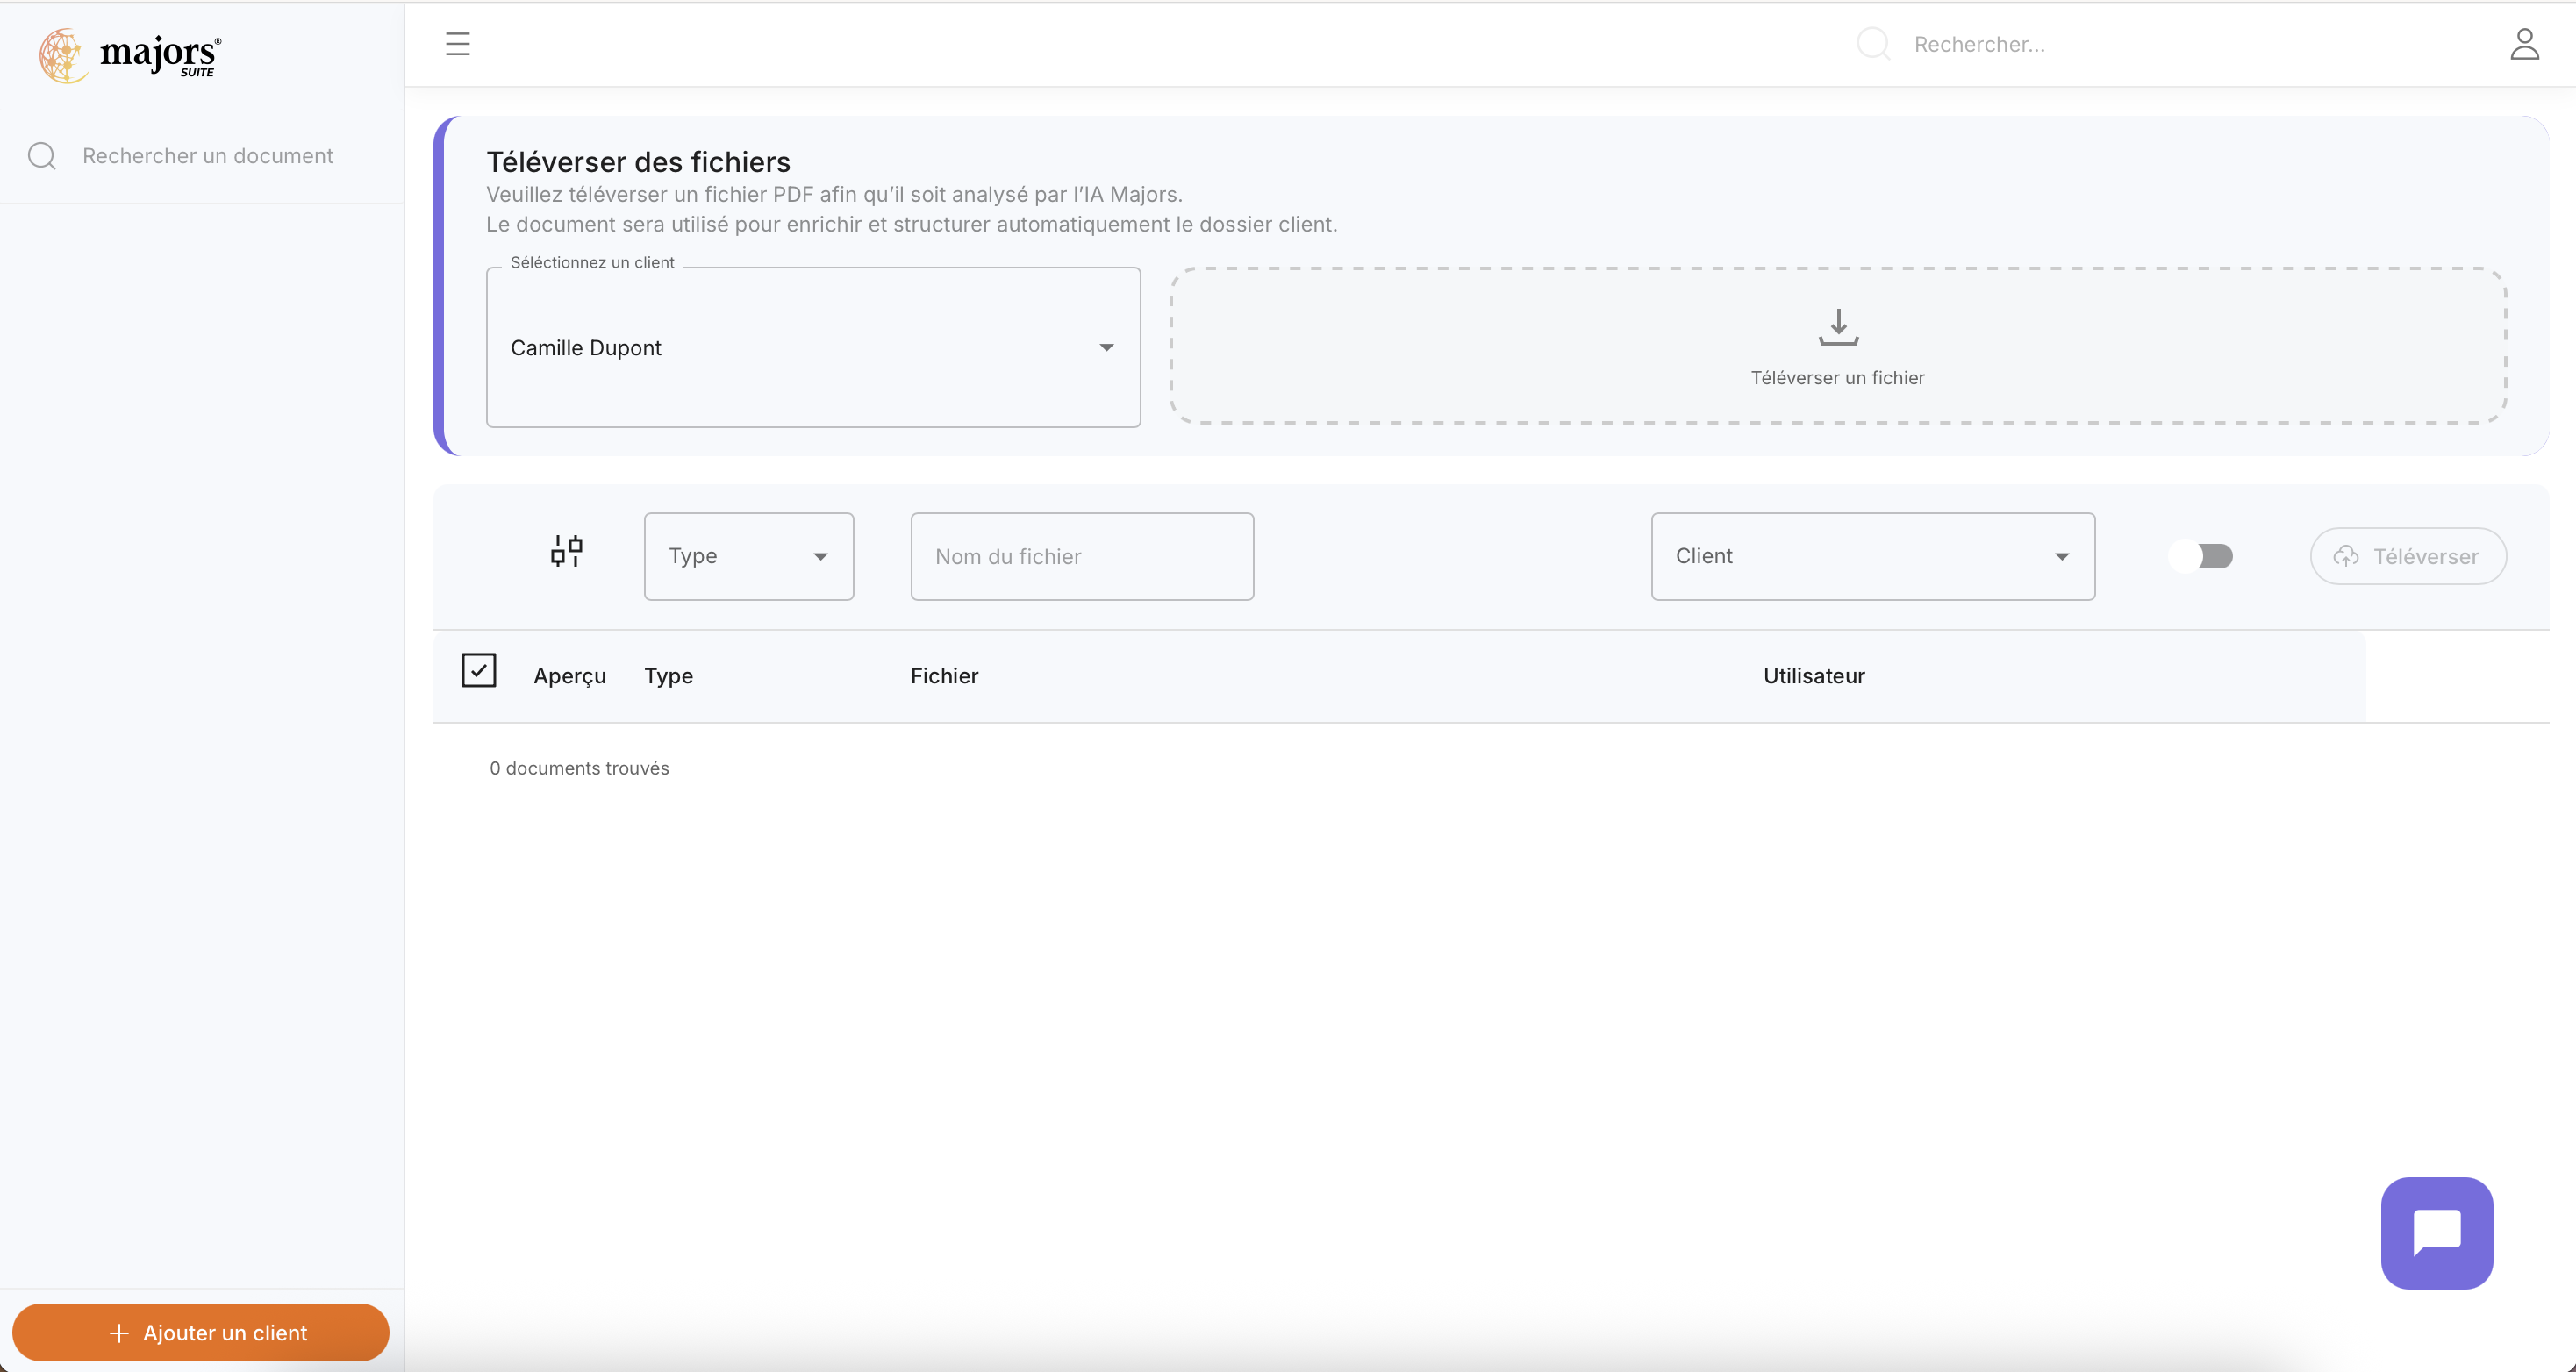Click the Majors Suite logo
Image resolution: width=2576 pixels, height=1372 pixels.
(130, 55)
